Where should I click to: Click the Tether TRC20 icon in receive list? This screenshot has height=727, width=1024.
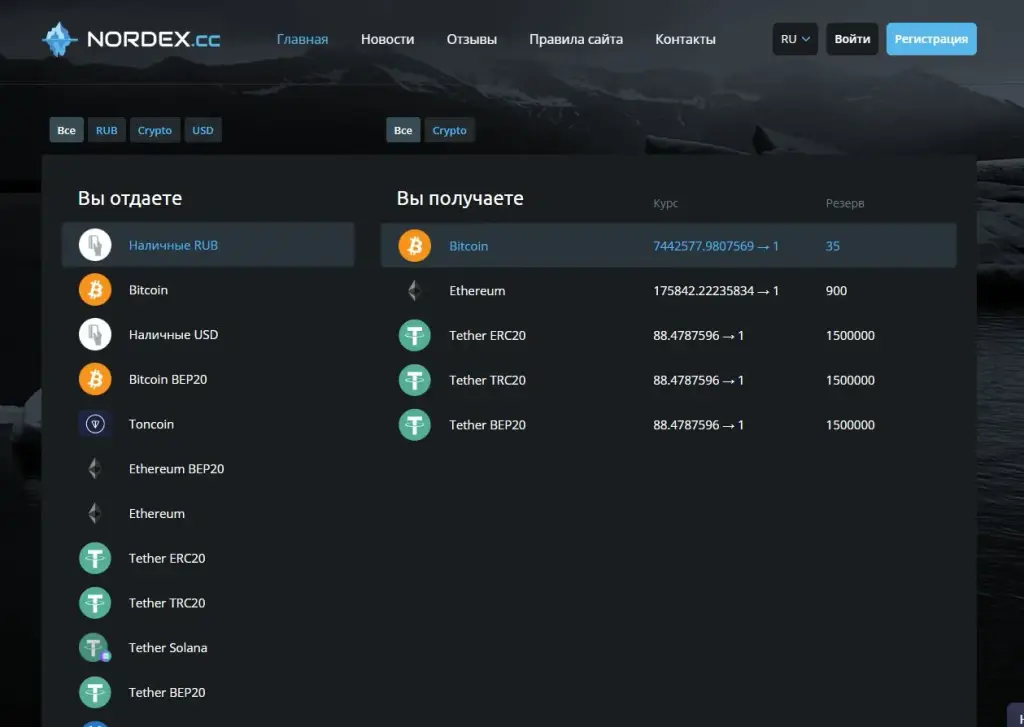tap(415, 380)
